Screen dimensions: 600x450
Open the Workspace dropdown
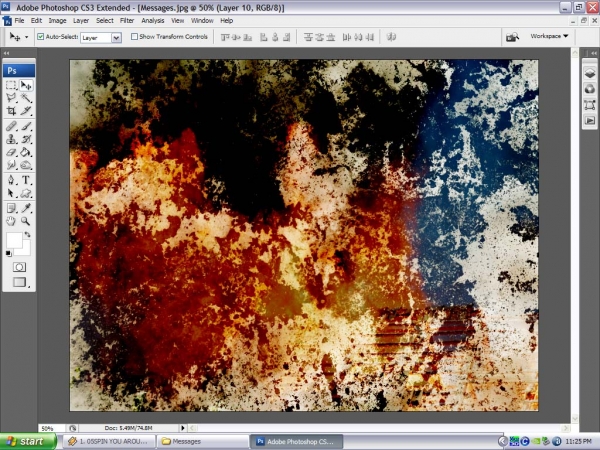tap(549, 36)
